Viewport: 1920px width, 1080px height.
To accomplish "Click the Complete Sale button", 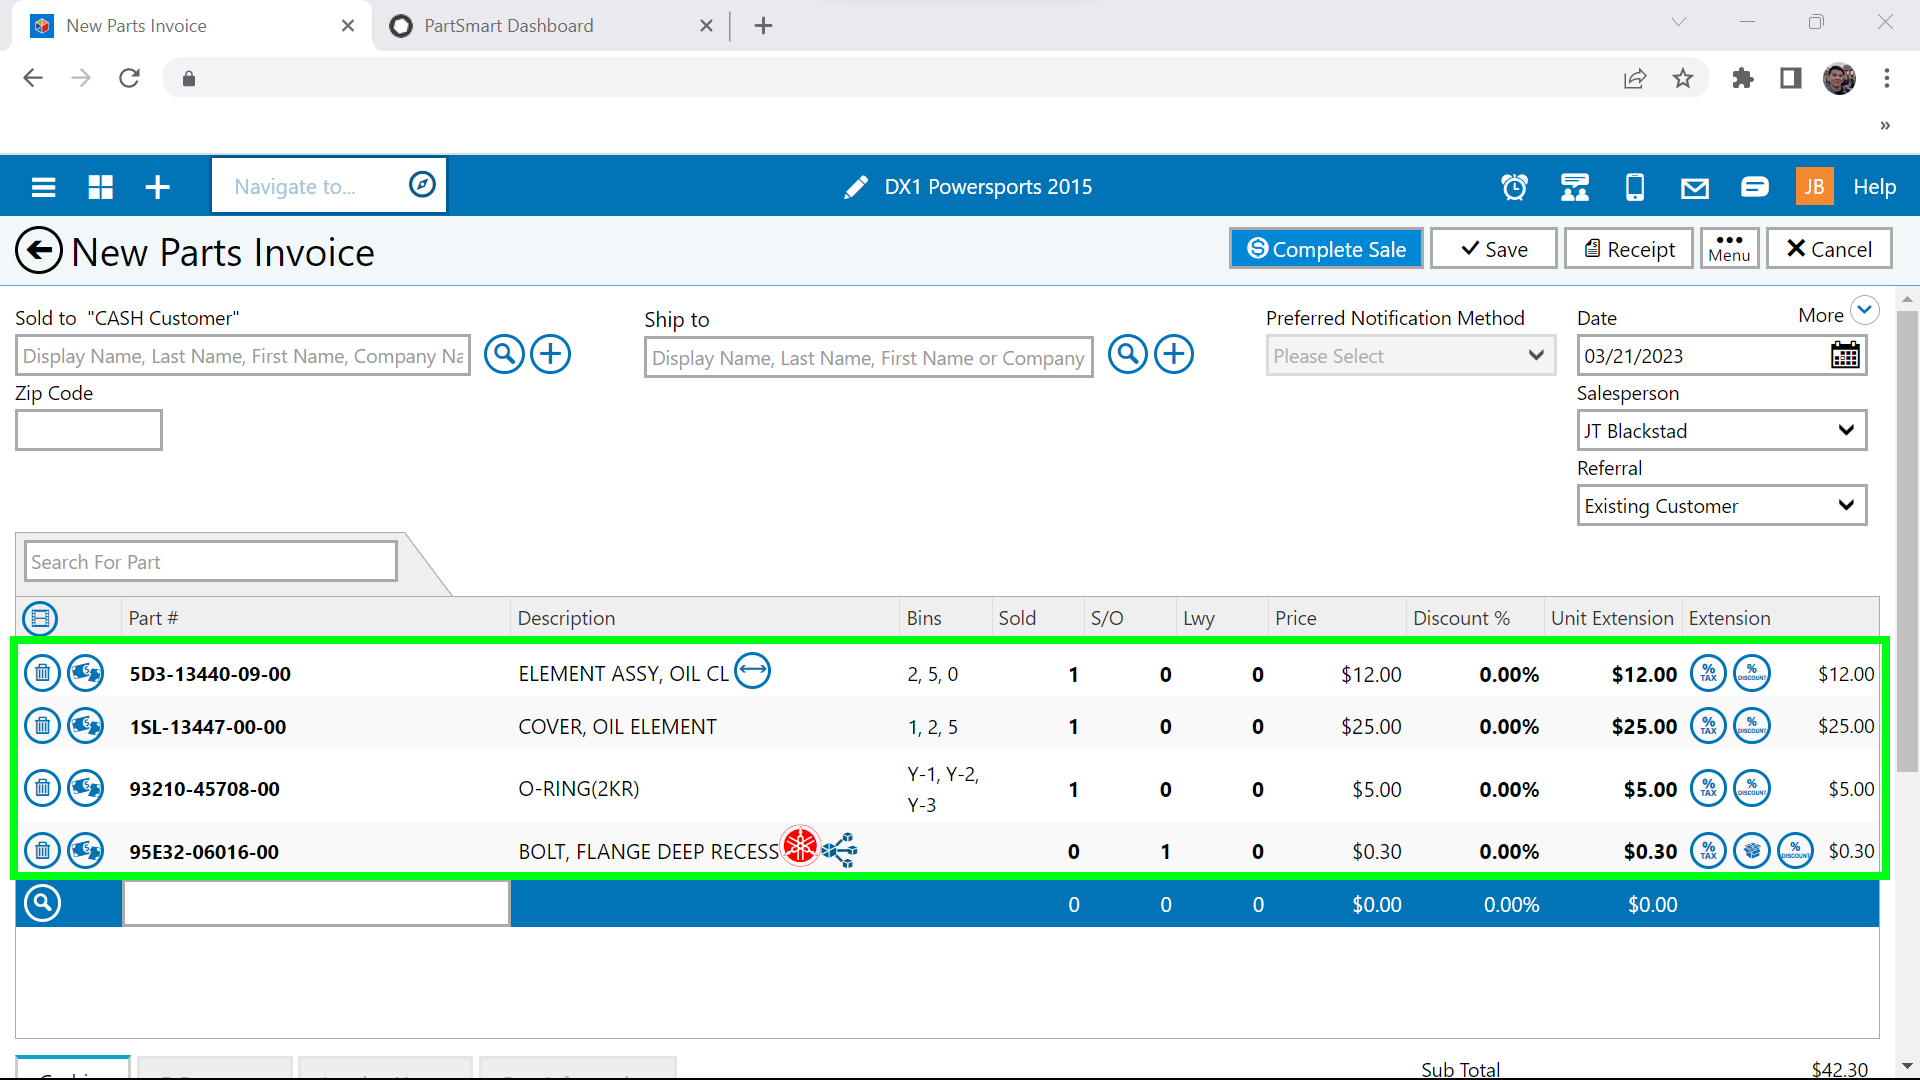I will (x=1326, y=249).
